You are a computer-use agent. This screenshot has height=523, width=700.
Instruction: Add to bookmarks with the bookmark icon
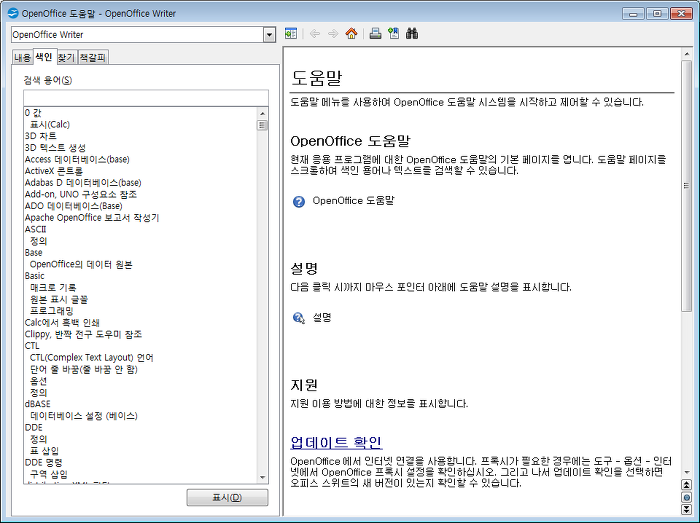394,33
